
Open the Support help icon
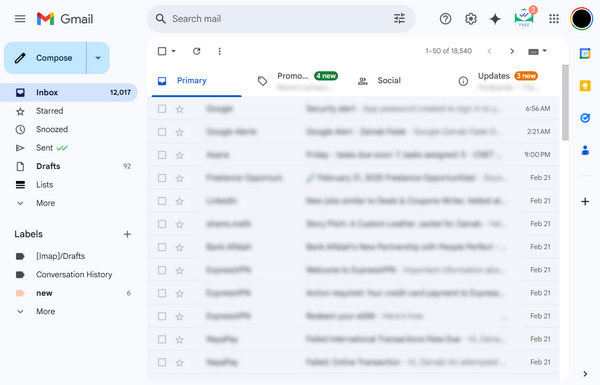click(x=445, y=19)
